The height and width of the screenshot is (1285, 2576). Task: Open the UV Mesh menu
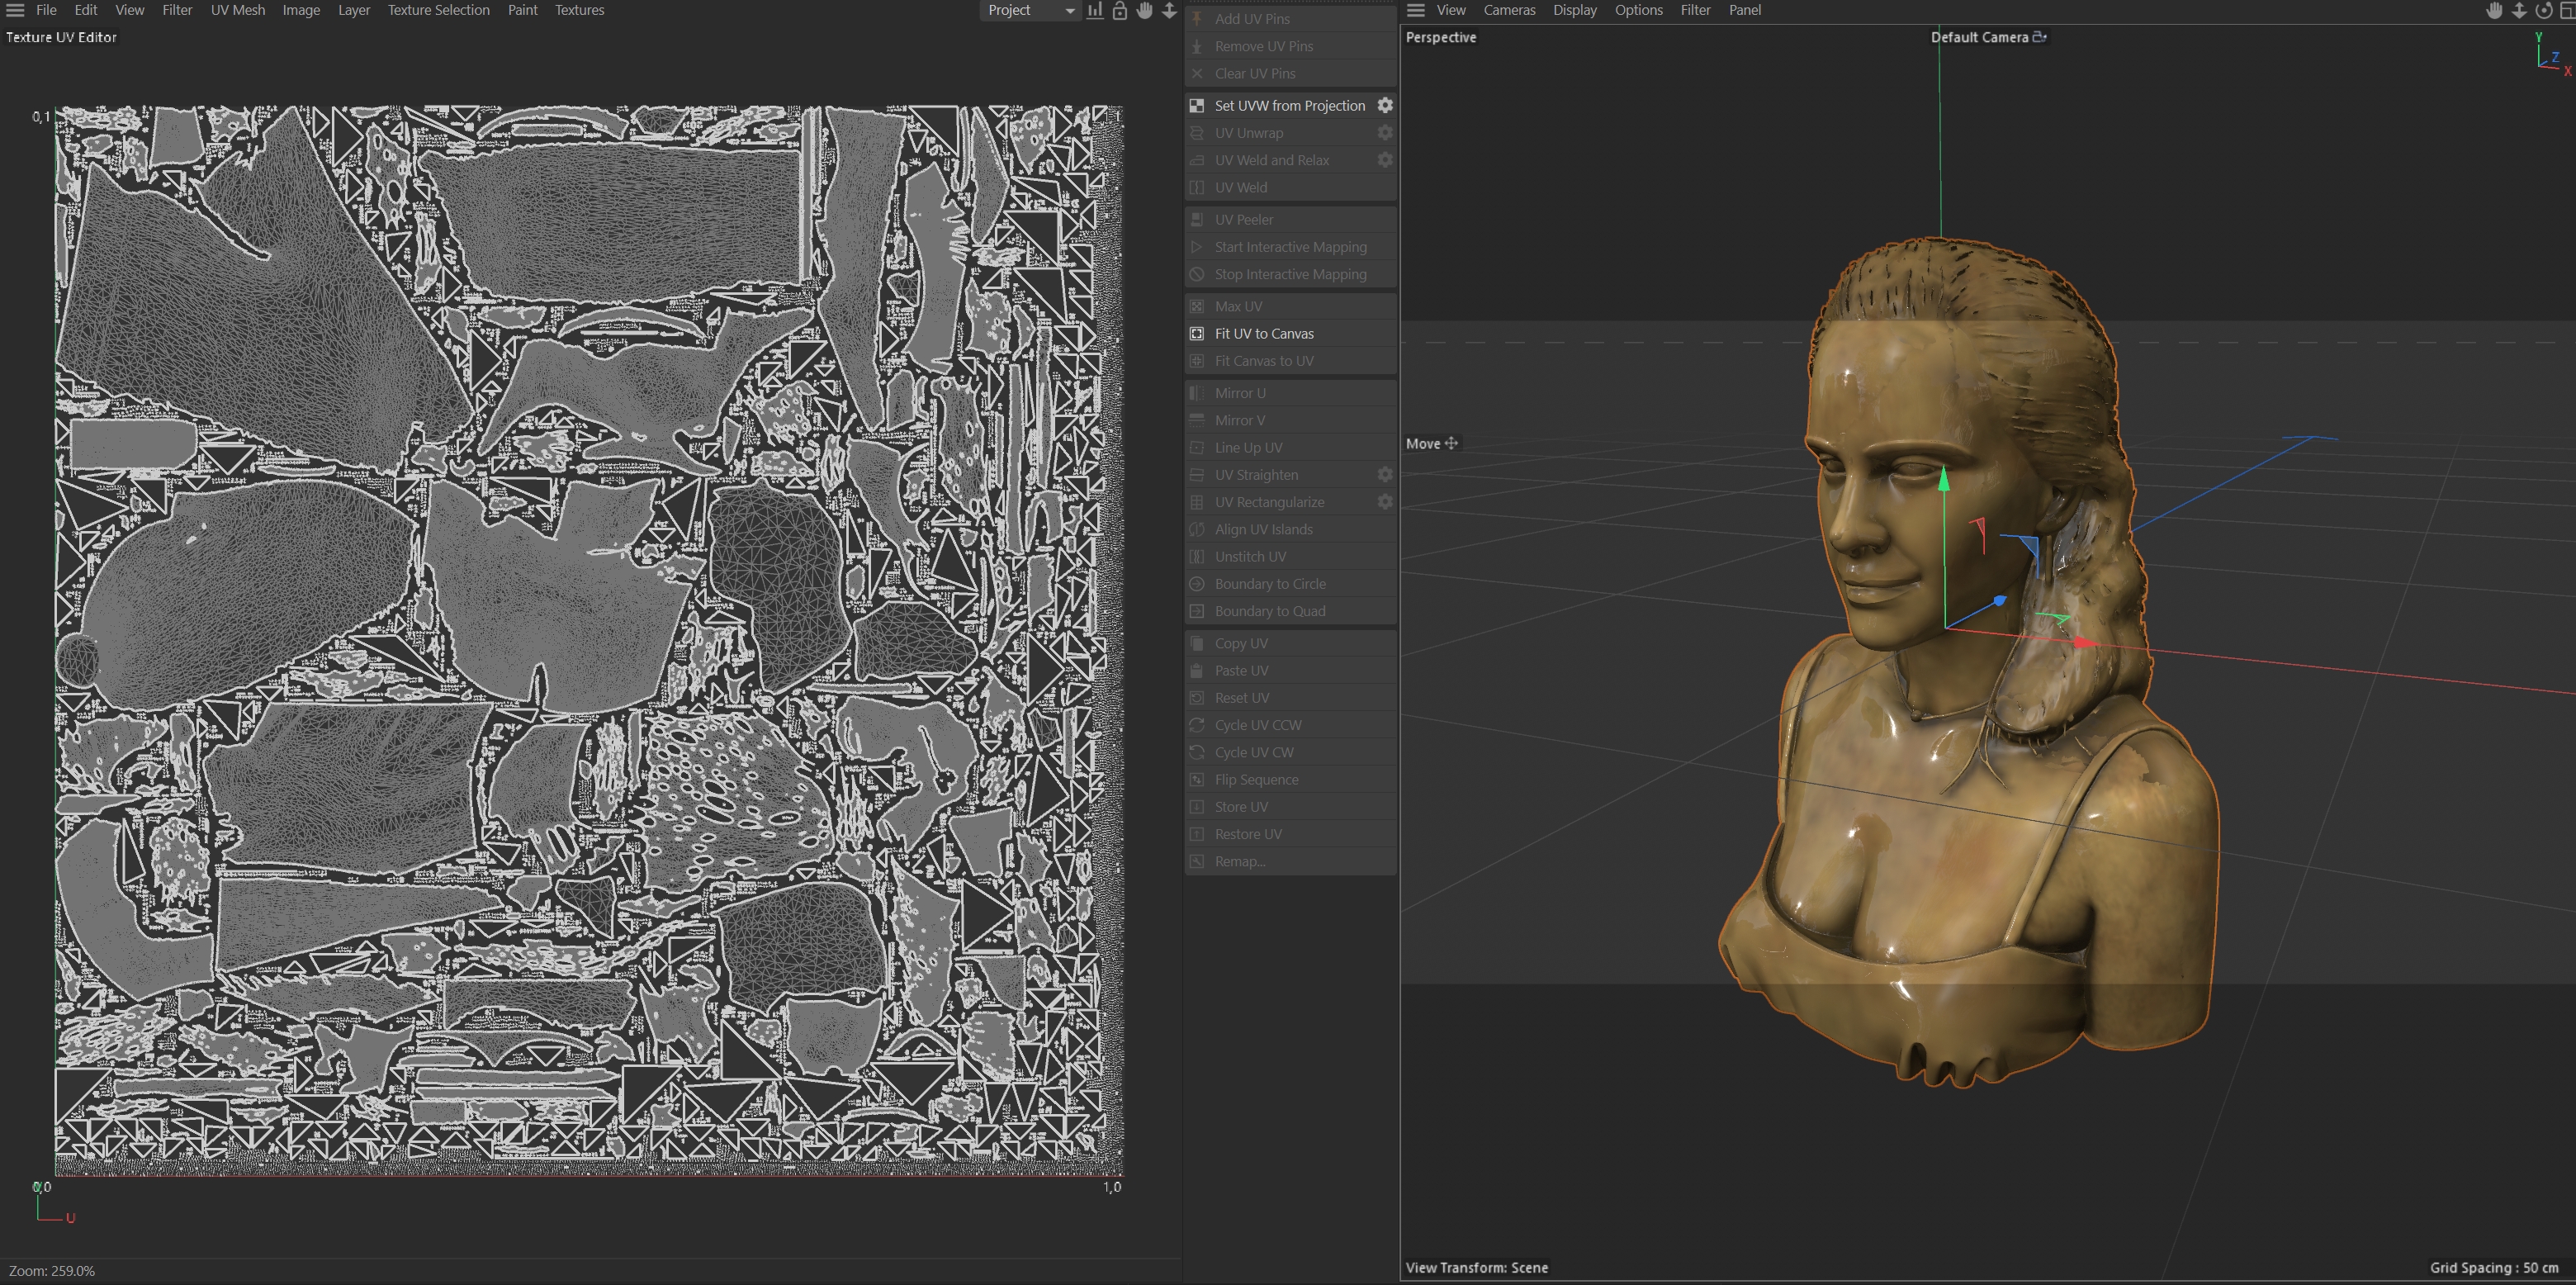pyautogui.click(x=238, y=10)
